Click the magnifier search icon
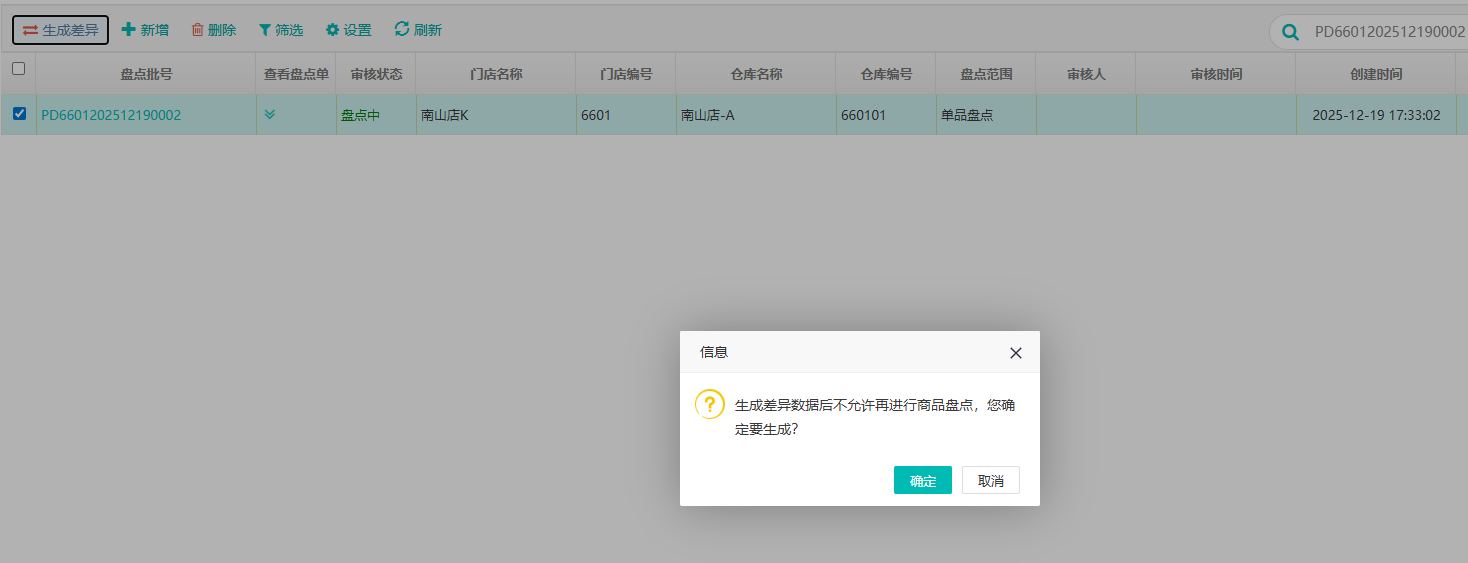1468x563 pixels. coord(1291,32)
